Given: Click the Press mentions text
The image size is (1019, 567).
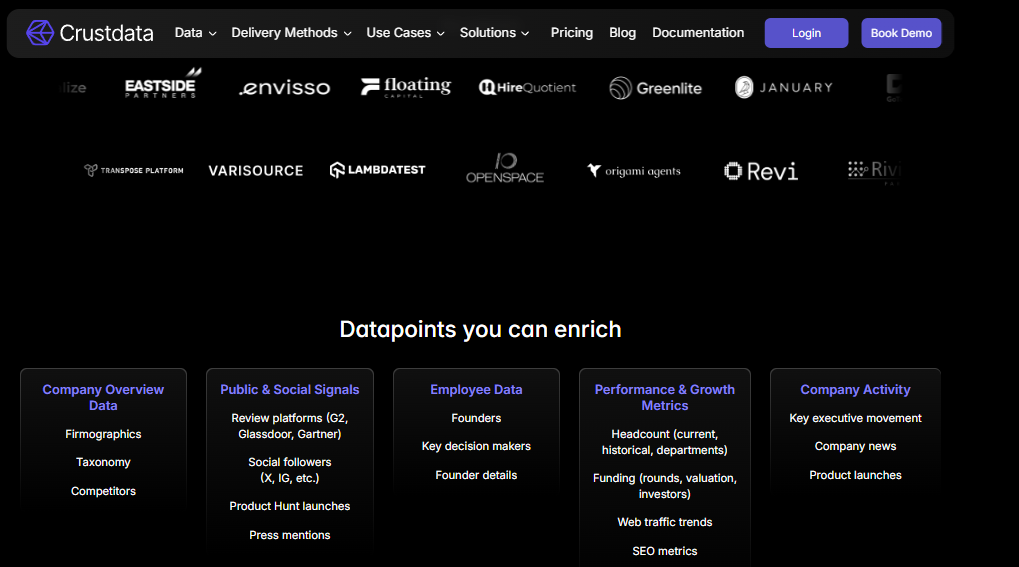Looking at the screenshot, I should (290, 535).
